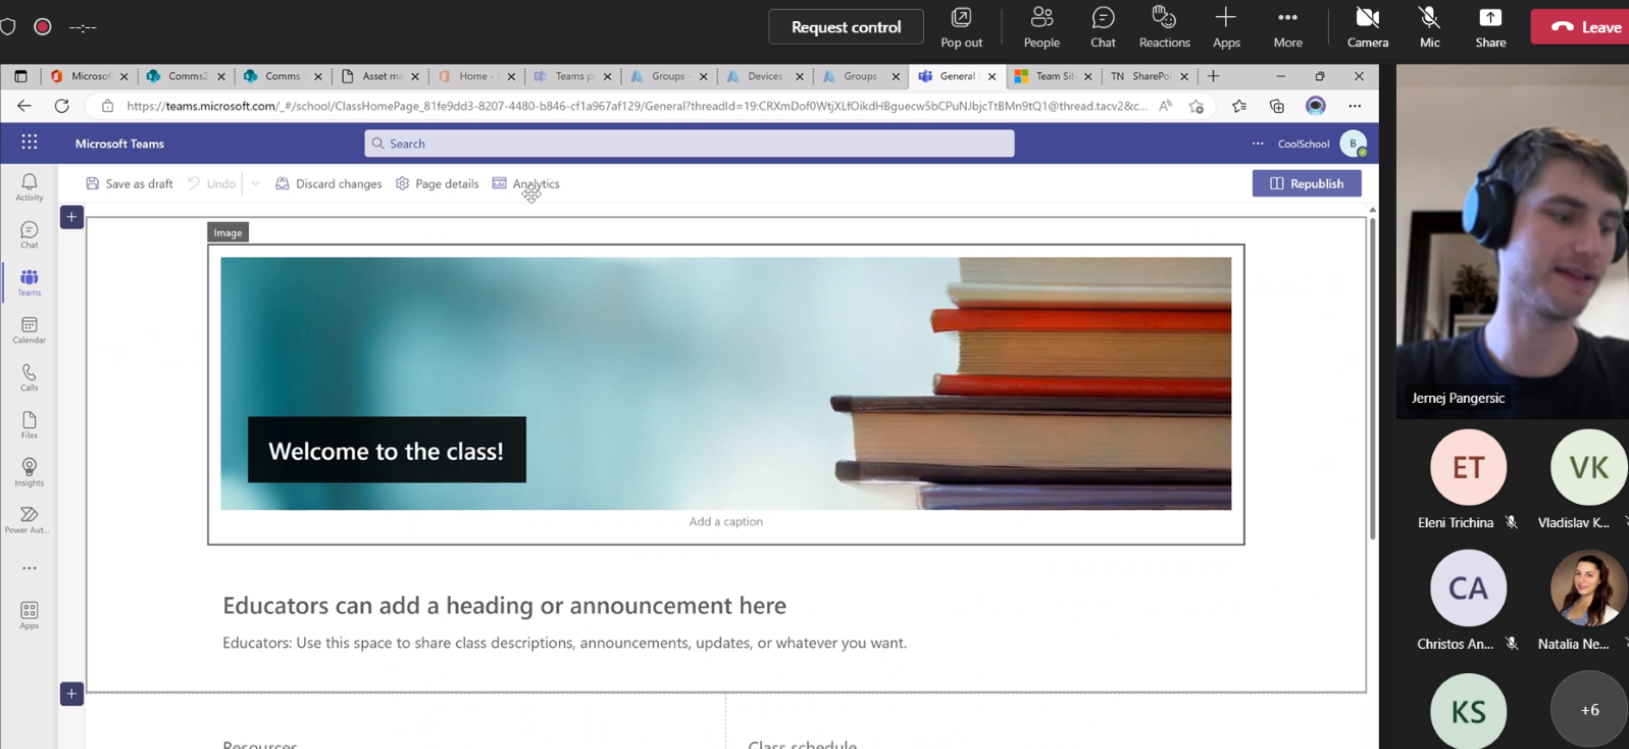Click the Reactions icon in meeting toolbar
Screen dimensions: 1629x749
(x=1164, y=27)
